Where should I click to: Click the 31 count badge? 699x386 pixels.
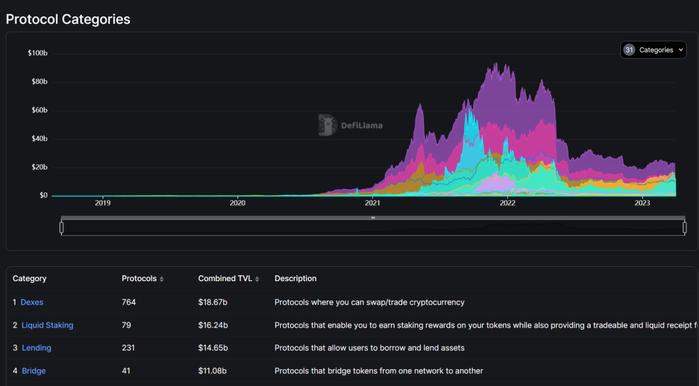point(629,50)
